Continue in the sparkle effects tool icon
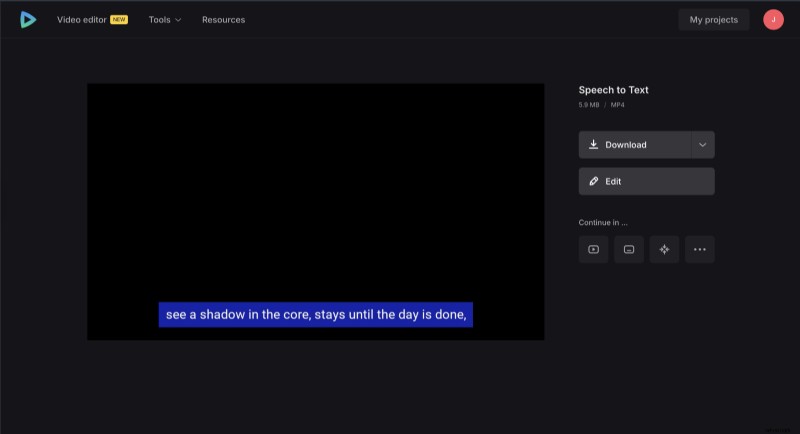 point(664,249)
